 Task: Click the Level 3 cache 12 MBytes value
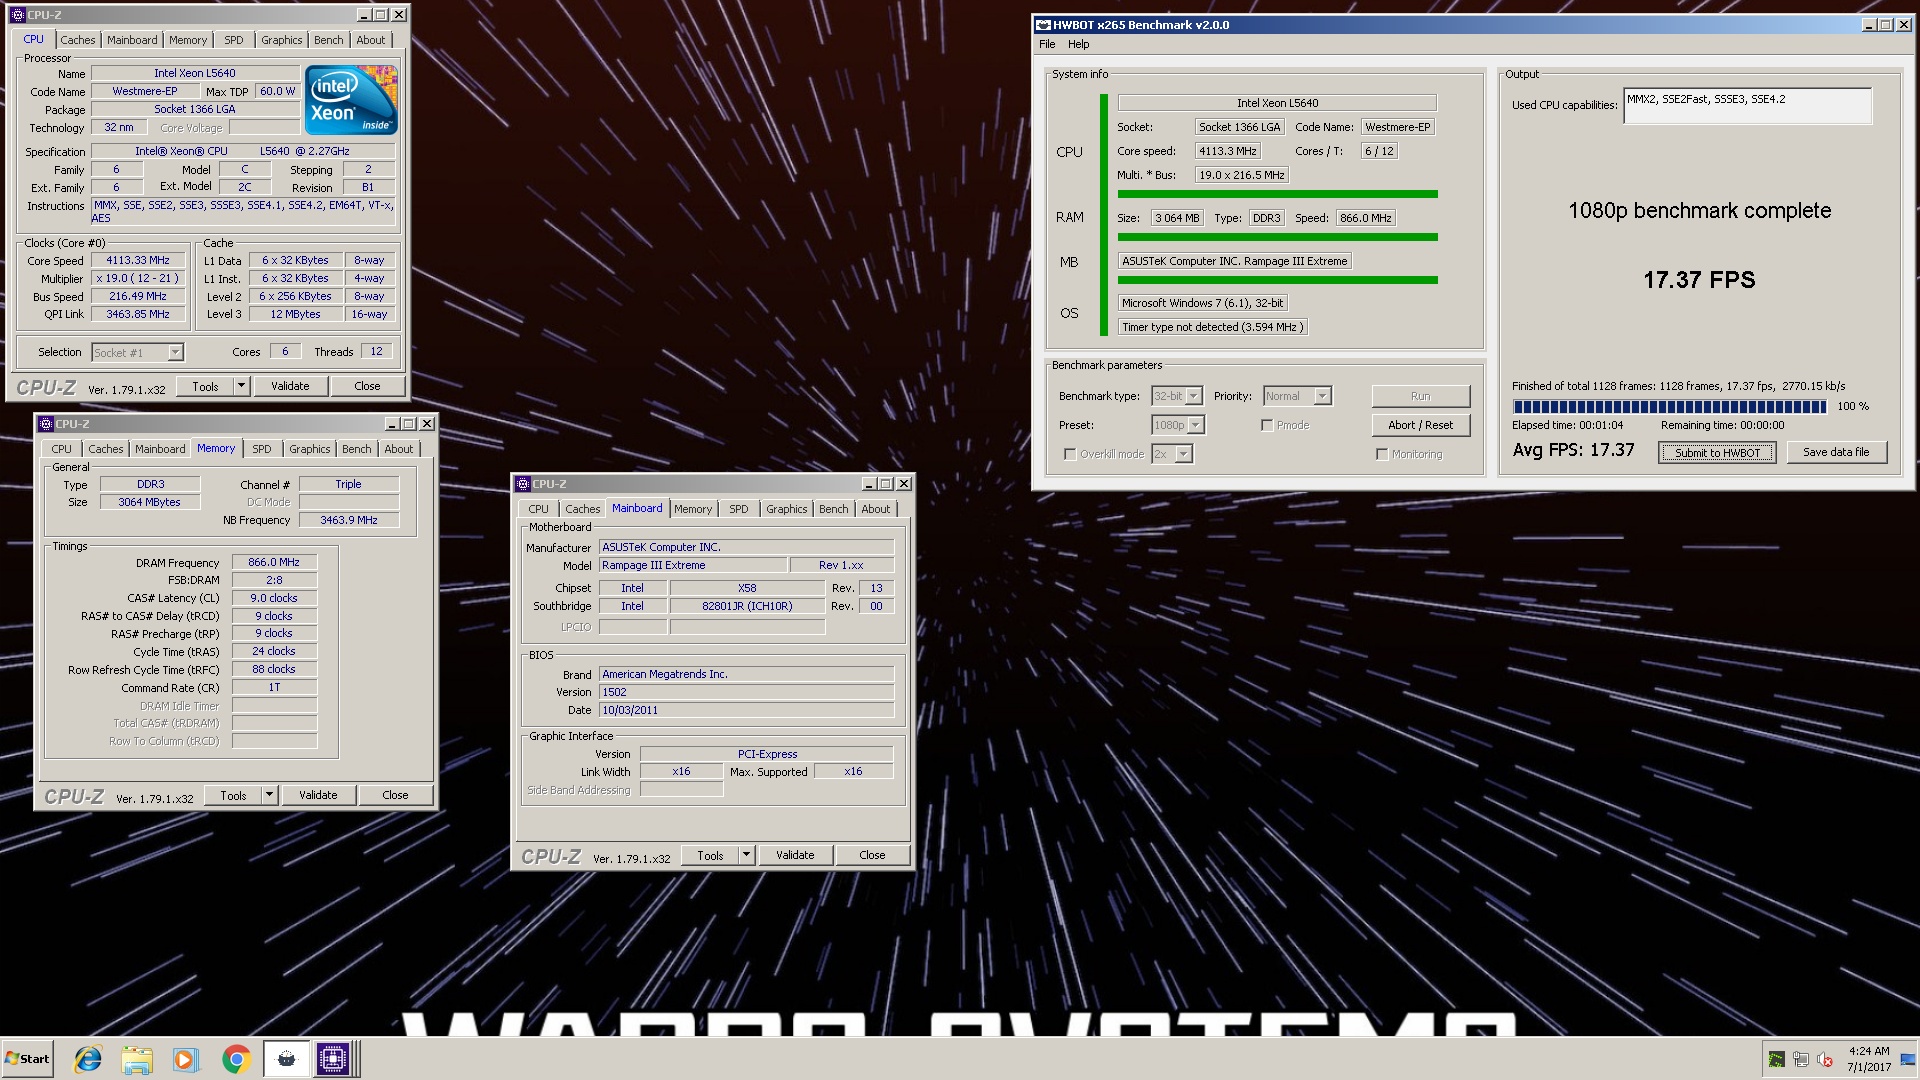(296, 314)
